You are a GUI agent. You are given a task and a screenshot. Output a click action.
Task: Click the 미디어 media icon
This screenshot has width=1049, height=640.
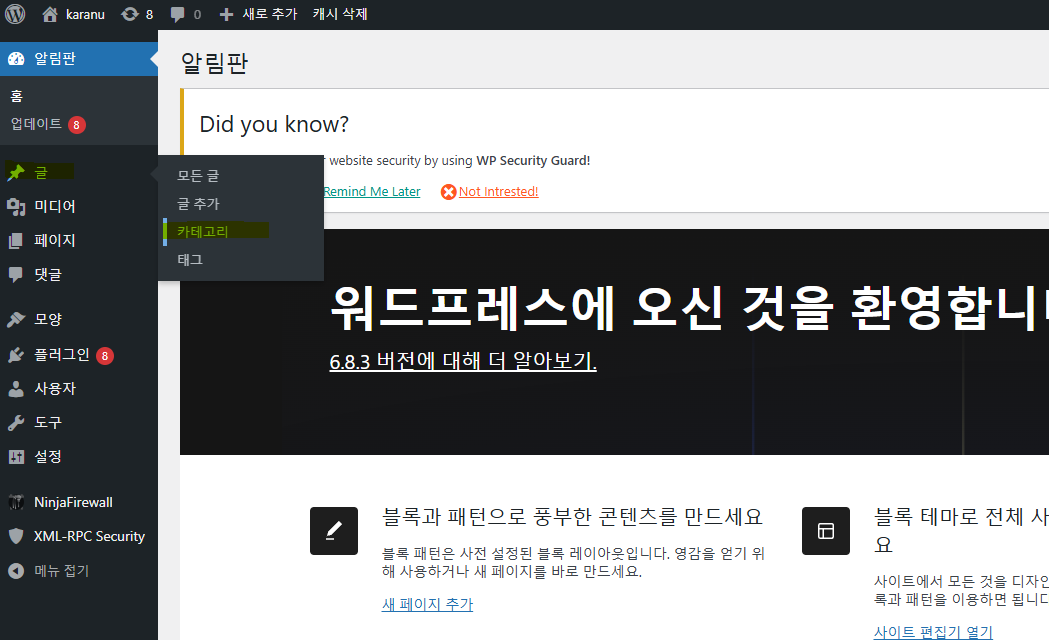pos(16,207)
